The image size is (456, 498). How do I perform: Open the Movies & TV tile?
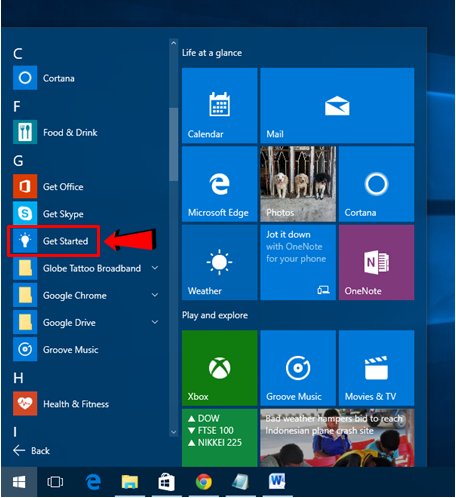click(377, 368)
